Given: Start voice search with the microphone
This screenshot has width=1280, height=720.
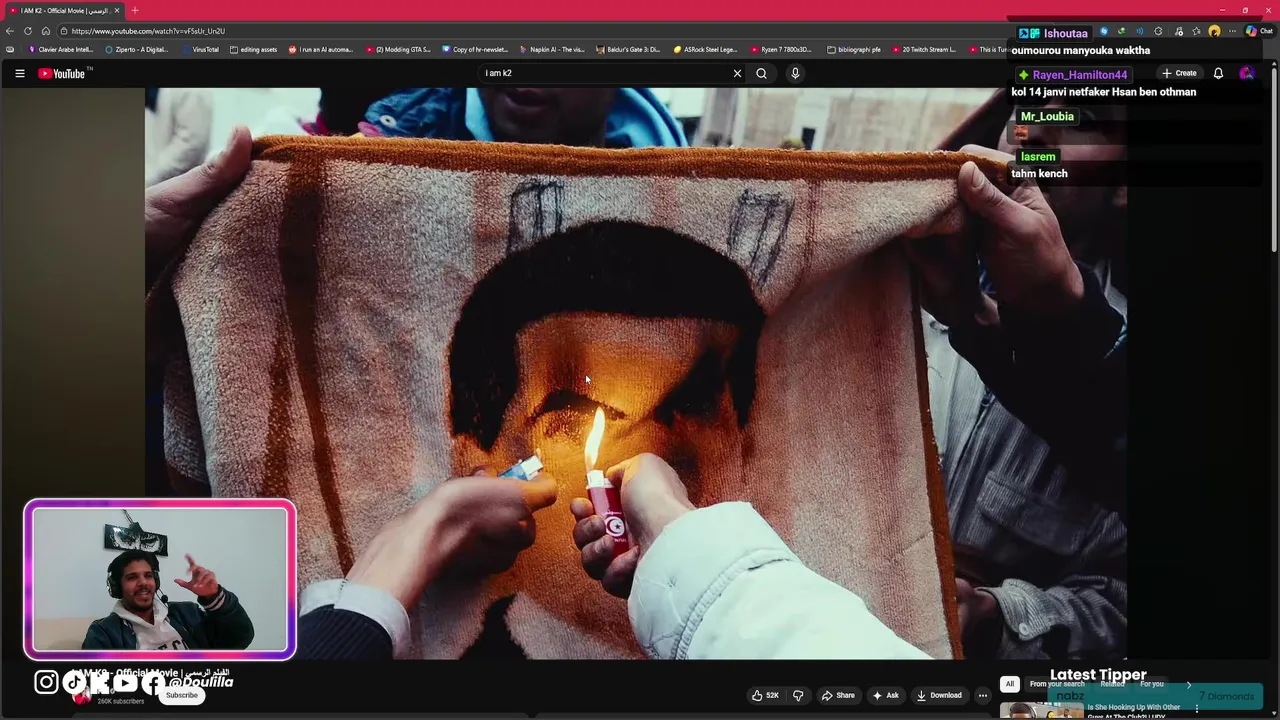Looking at the screenshot, I should (795, 73).
